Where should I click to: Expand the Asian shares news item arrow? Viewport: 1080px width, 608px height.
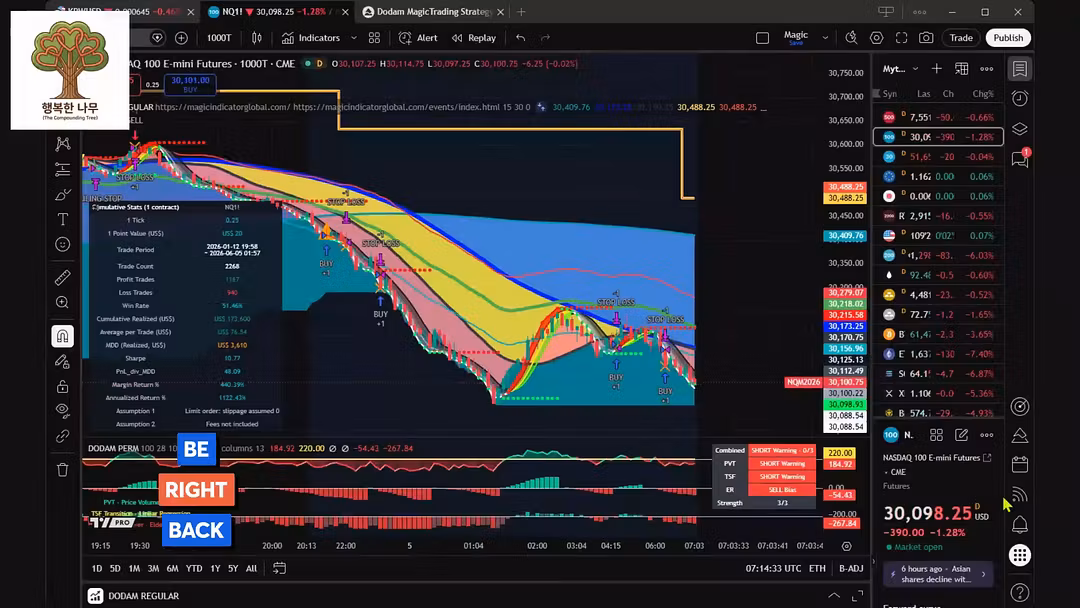(984, 574)
